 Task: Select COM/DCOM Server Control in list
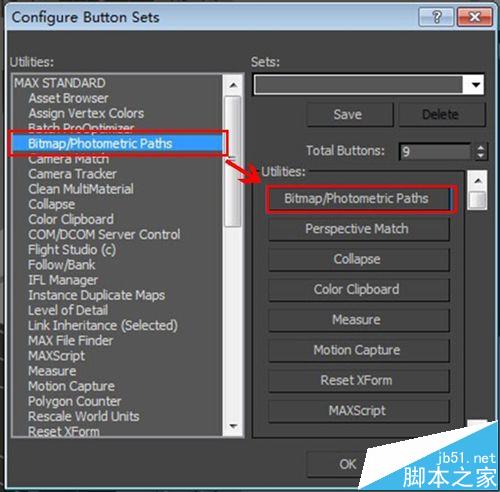104,235
